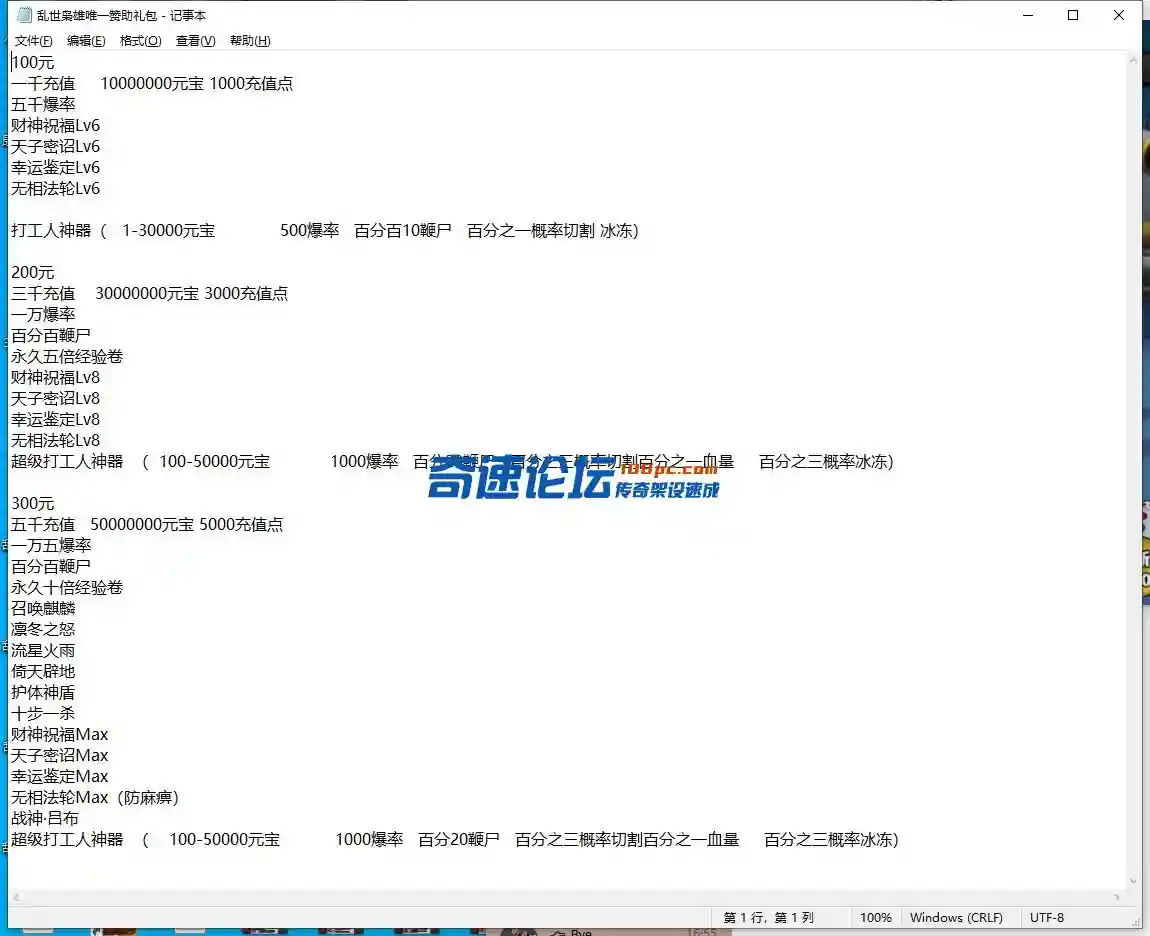This screenshot has height=936, width=1150.
Task: Click the 五千爆率 line
Action: (43, 104)
